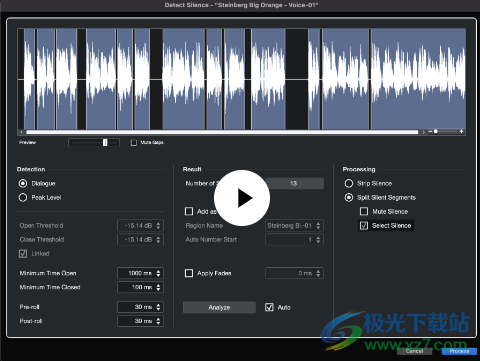Adjust Pre-roll value stepper arrows
Screen dimensions: 480x361
pyautogui.click(x=158, y=307)
